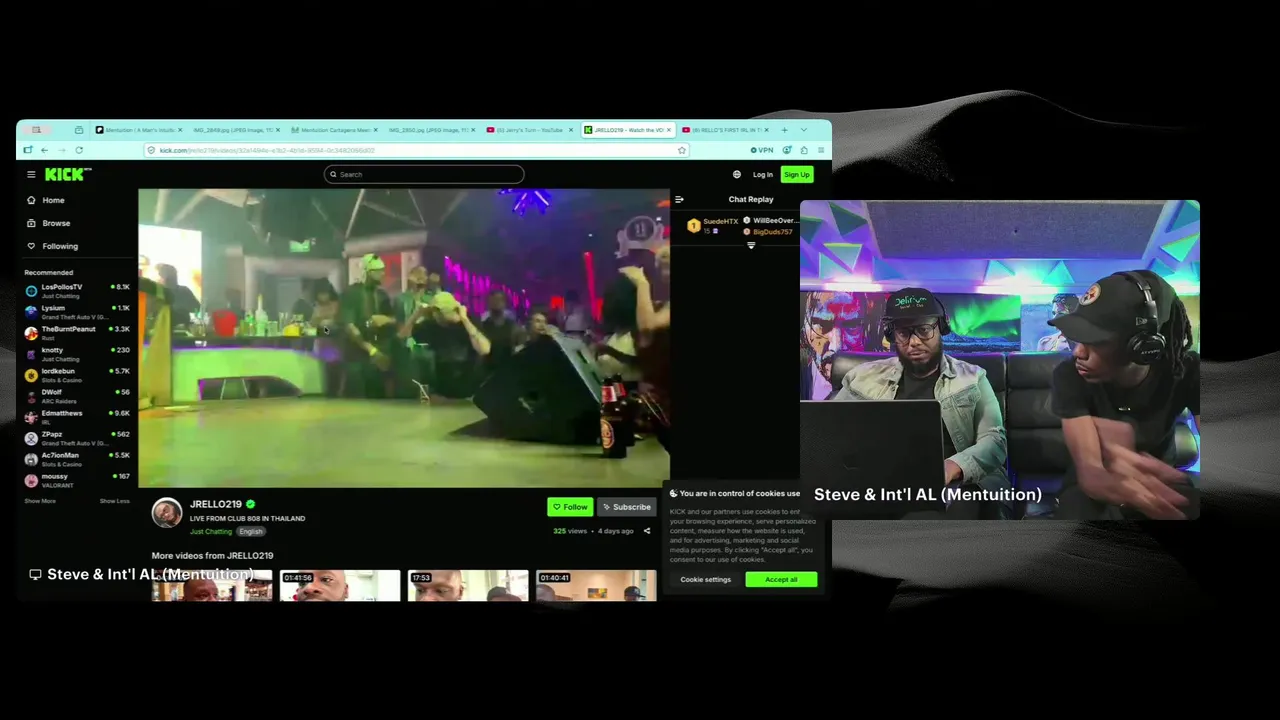Toggle the browser VPN indicator

pos(762,150)
